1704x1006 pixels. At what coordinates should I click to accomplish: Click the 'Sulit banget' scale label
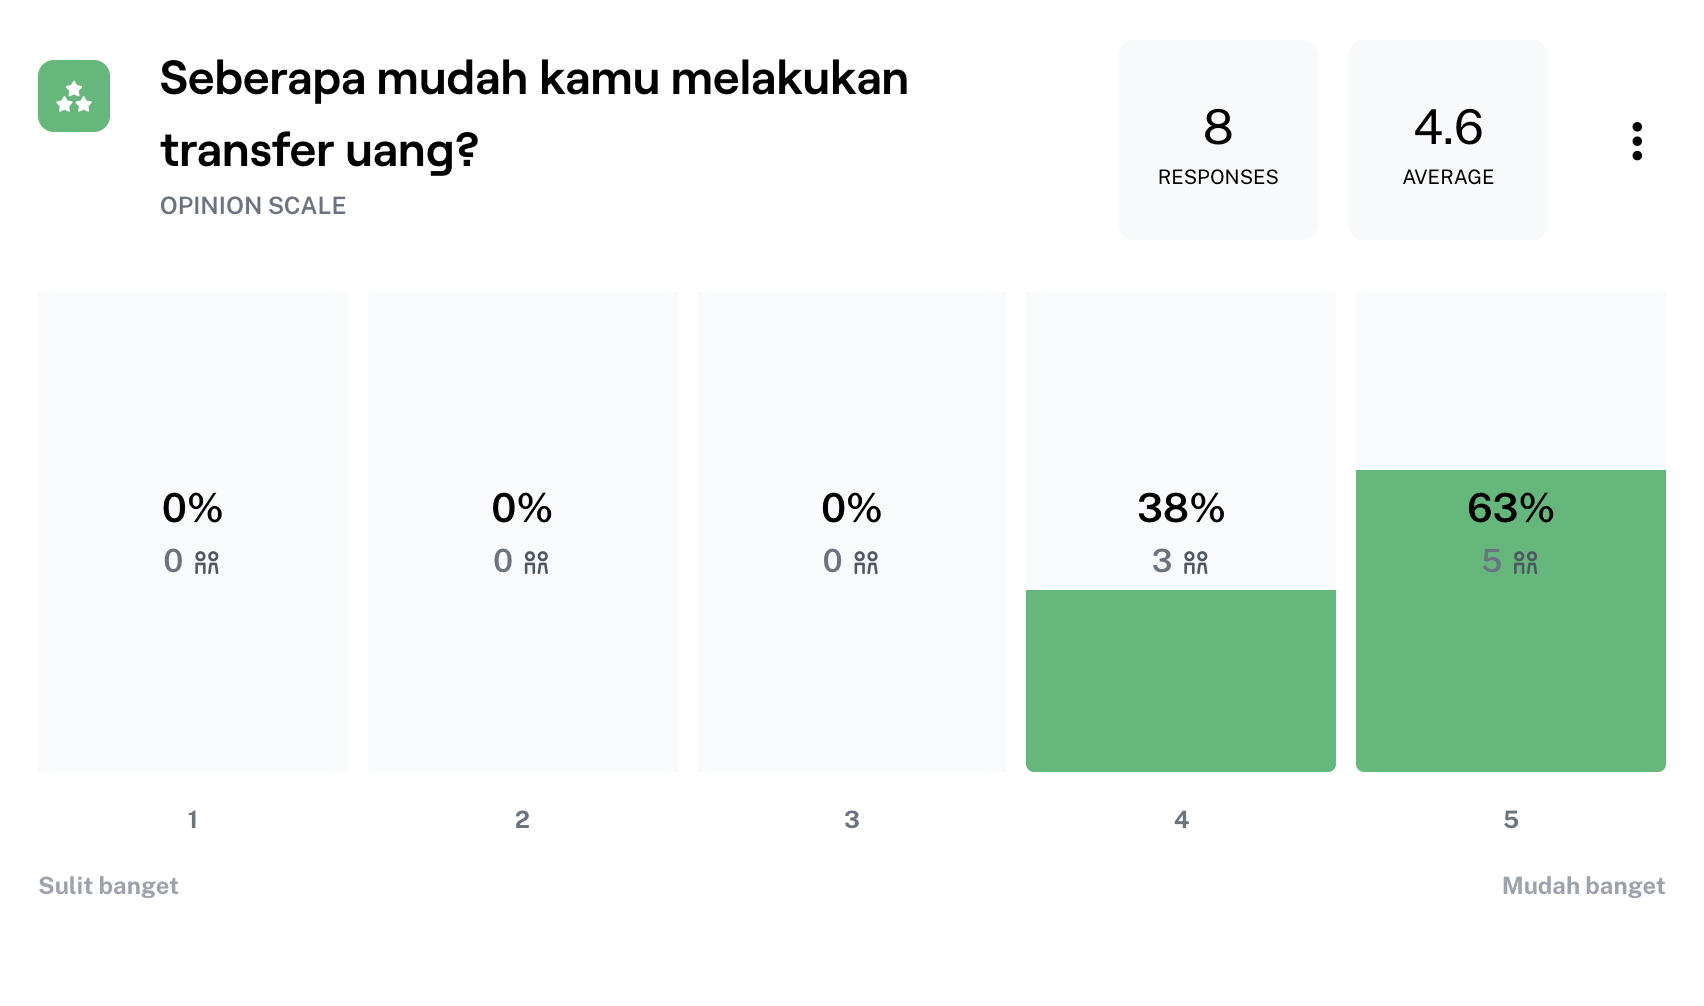(x=109, y=886)
